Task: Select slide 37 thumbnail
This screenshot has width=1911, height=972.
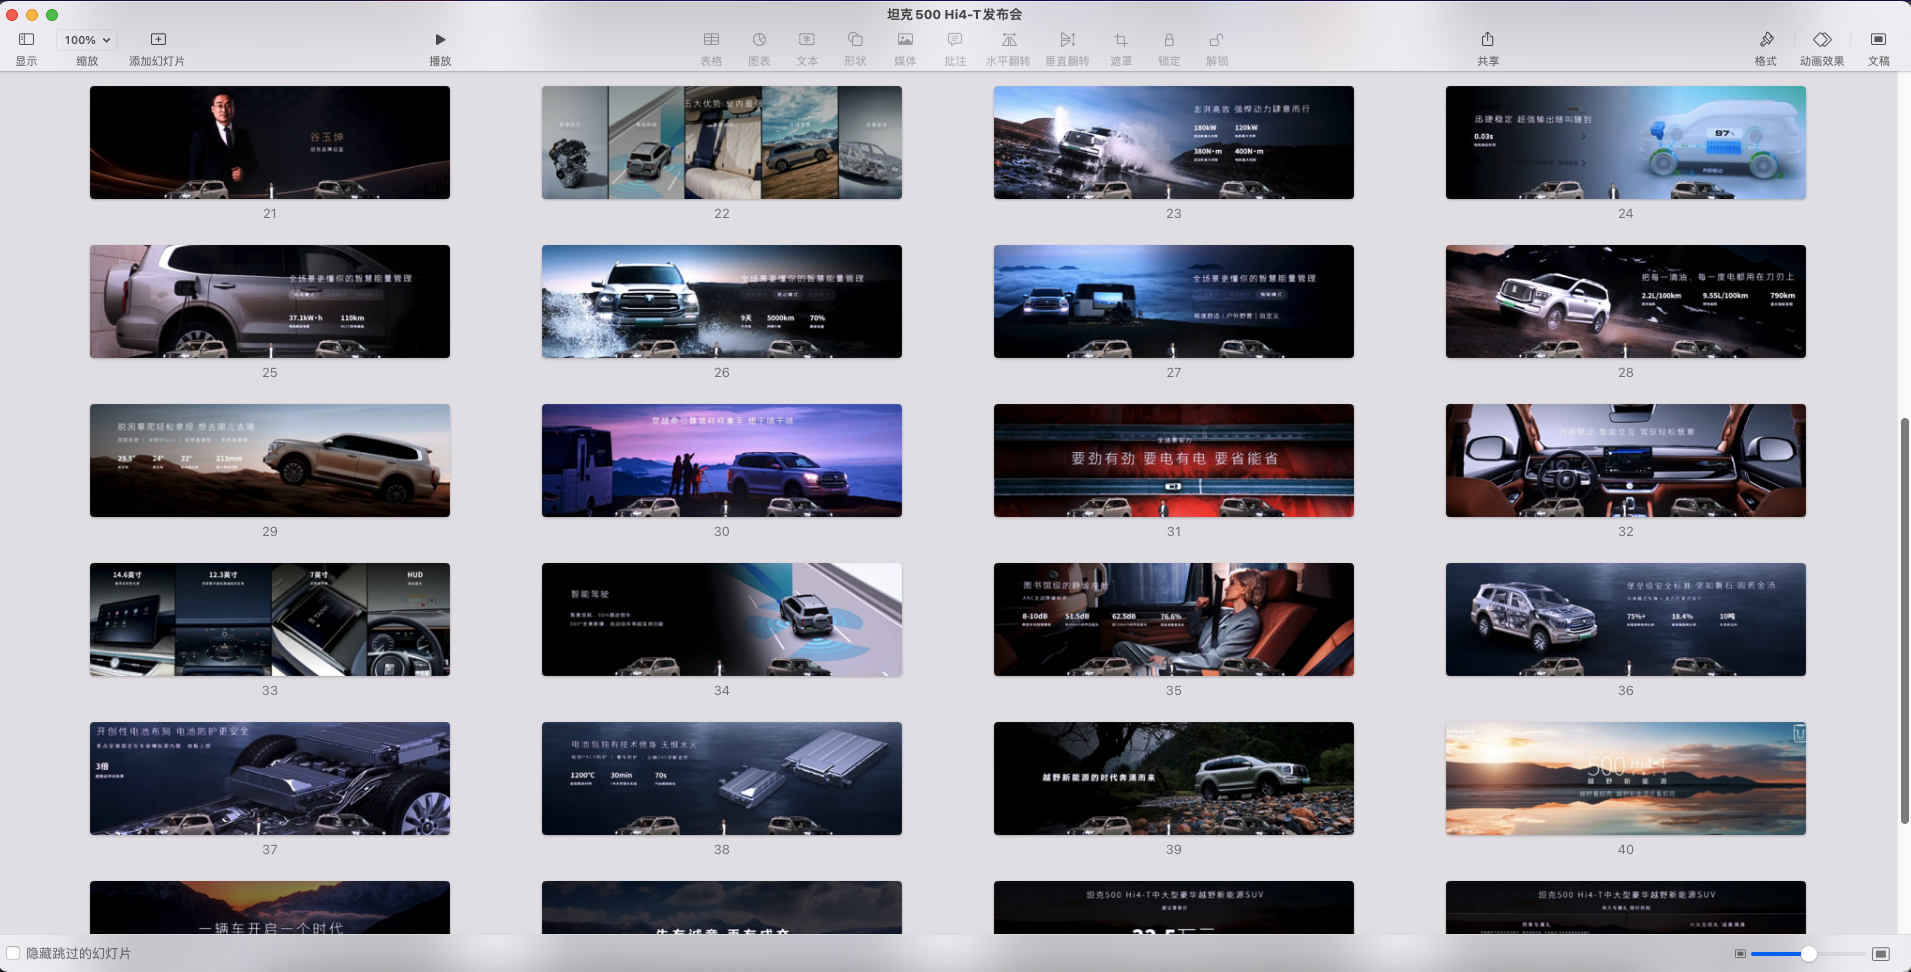Action: coord(270,778)
